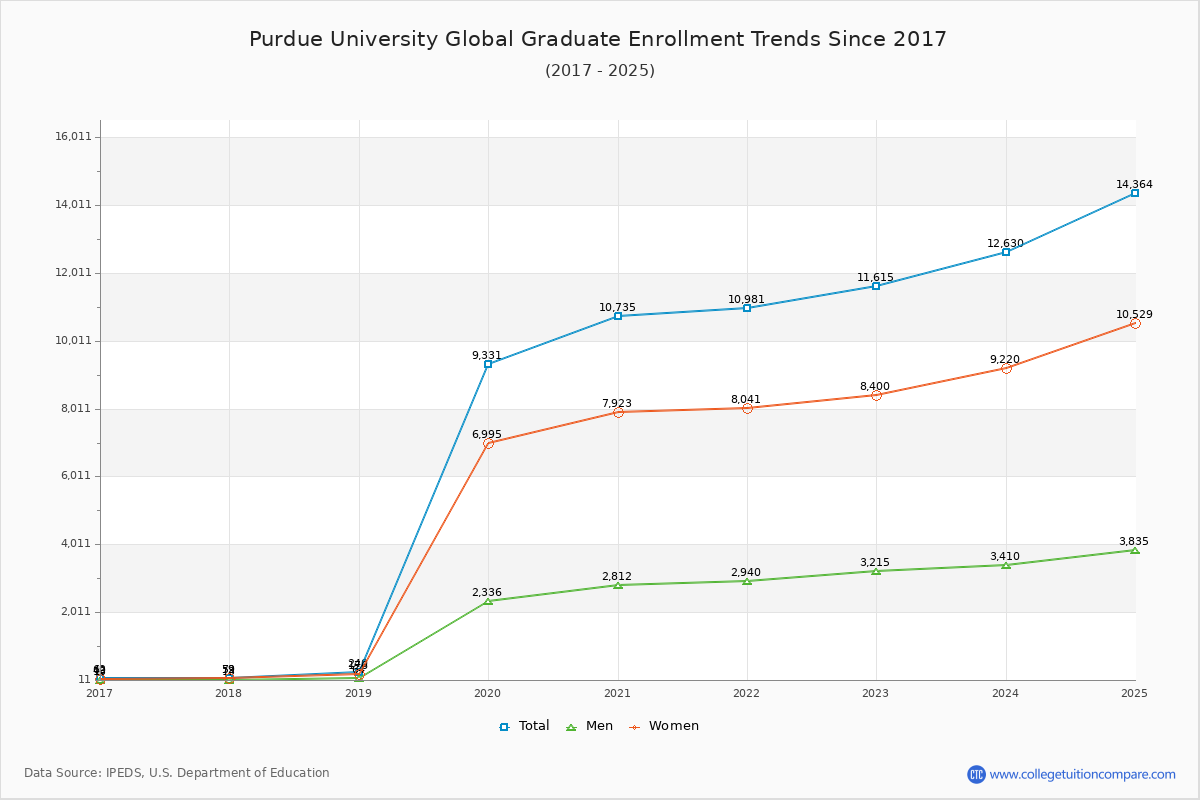
Task: Click the 2018 x-axis label
Action: coord(229,693)
